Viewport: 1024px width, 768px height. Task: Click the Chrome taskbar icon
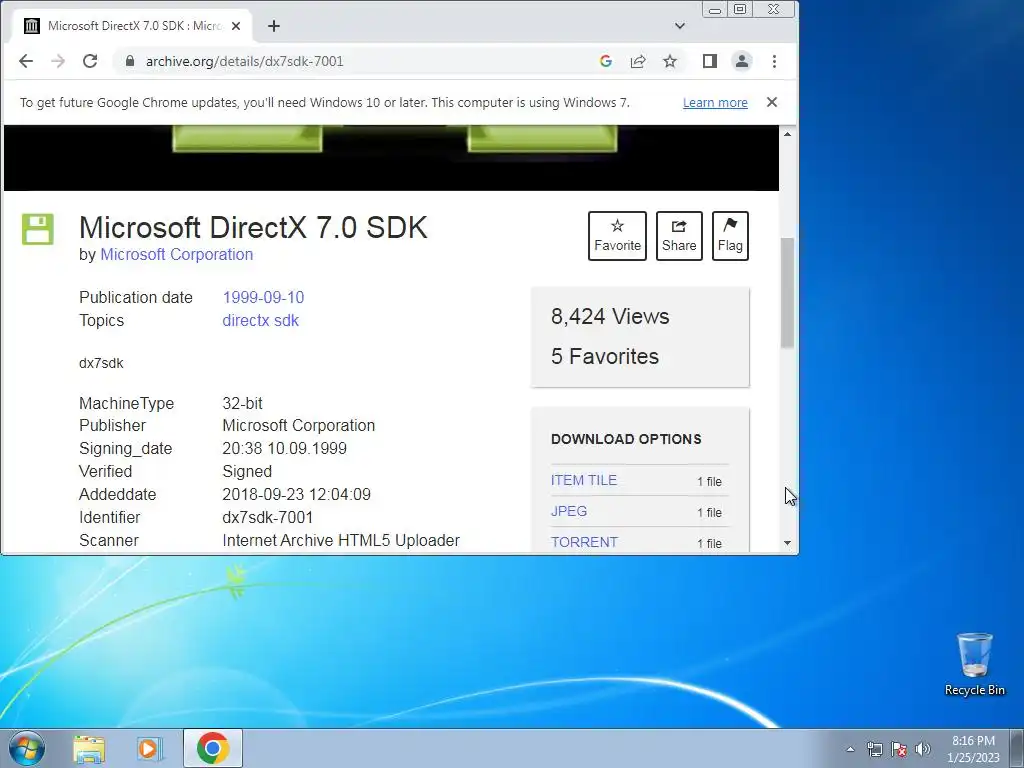click(x=213, y=748)
